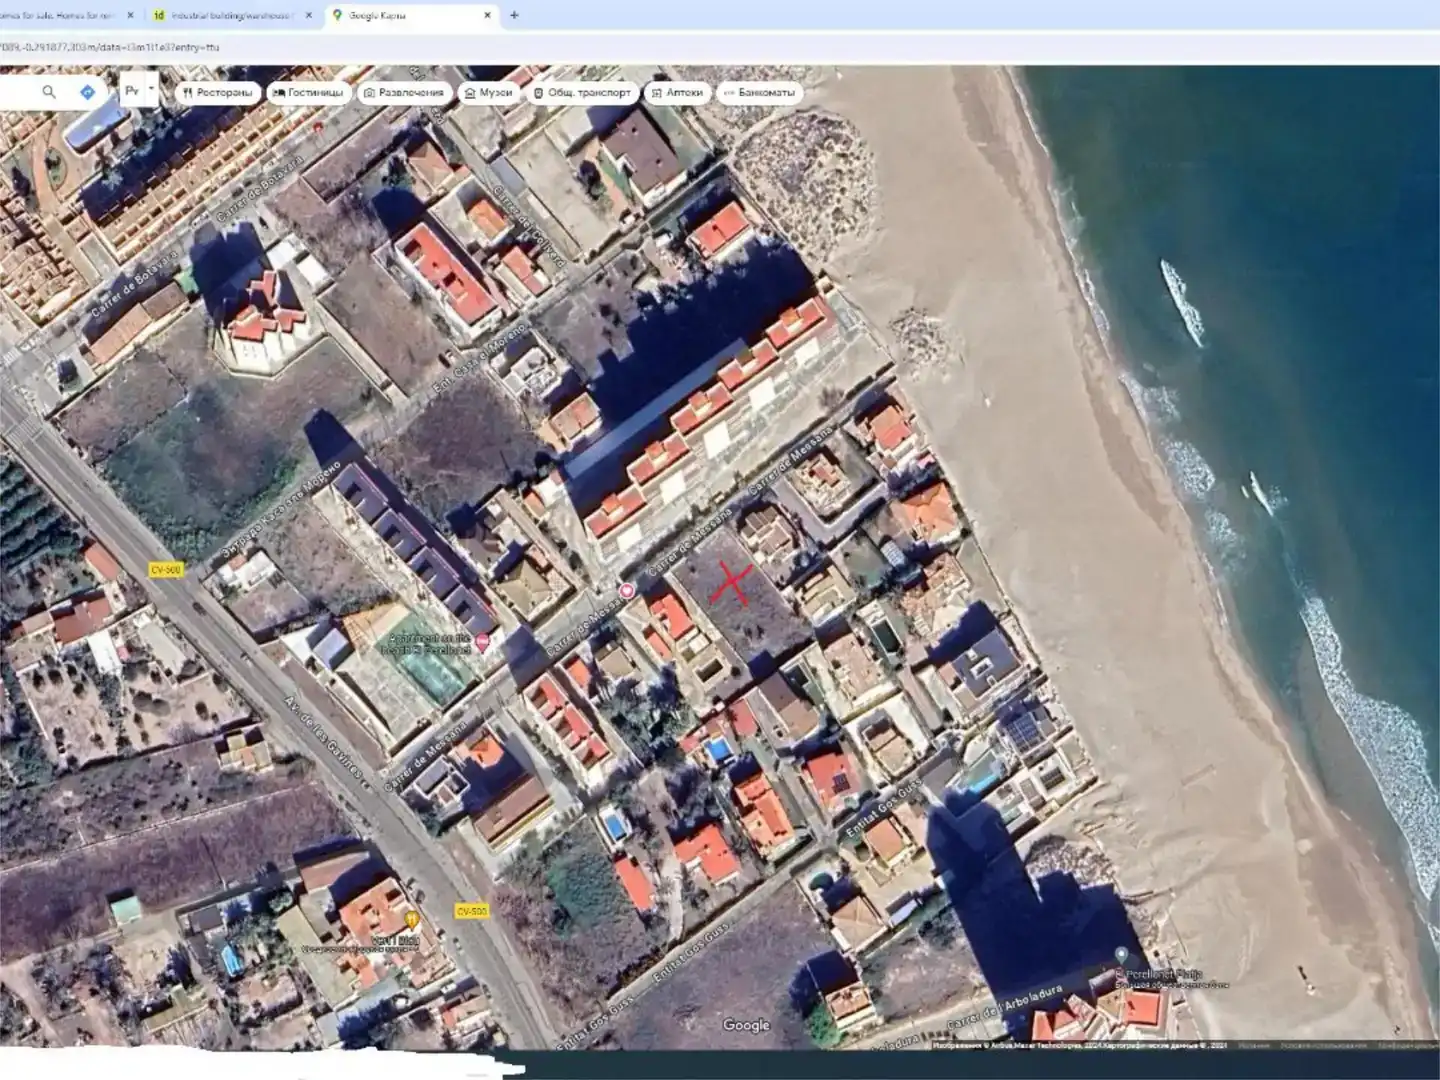
Task: Expand the language dropdown arrow
Action: pos(151,90)
